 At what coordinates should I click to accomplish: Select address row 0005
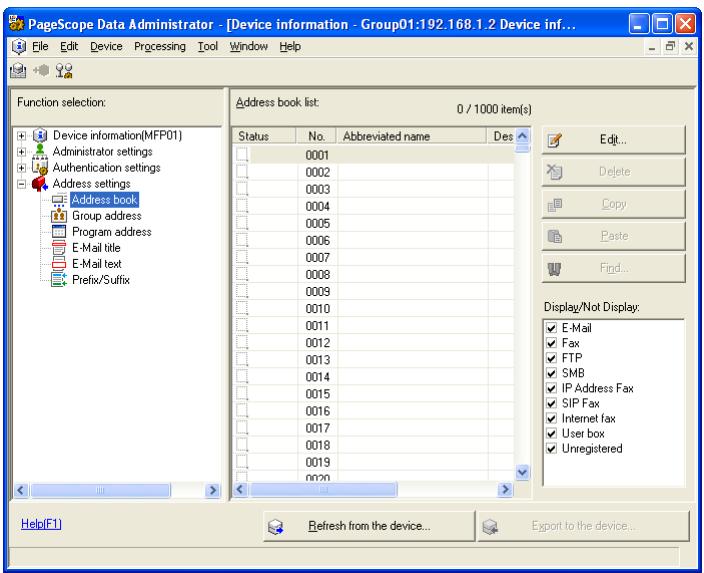point(374,223)
